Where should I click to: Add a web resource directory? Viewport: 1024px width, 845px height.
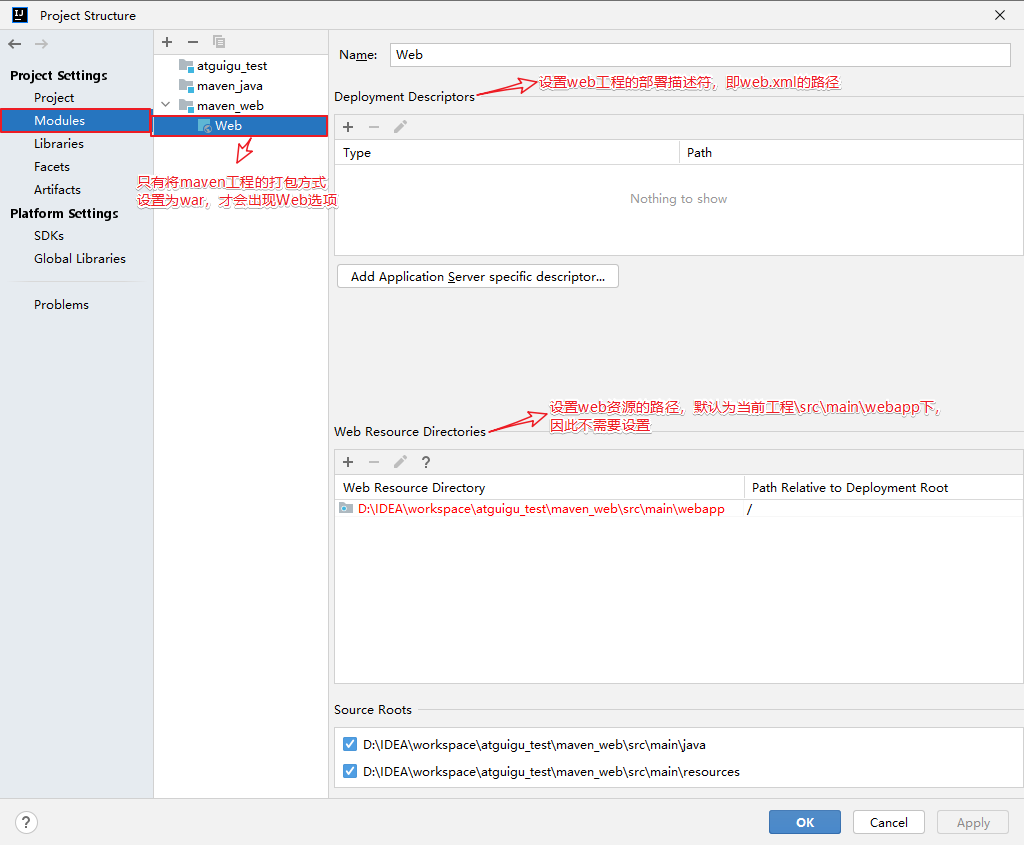coord(348,462)
